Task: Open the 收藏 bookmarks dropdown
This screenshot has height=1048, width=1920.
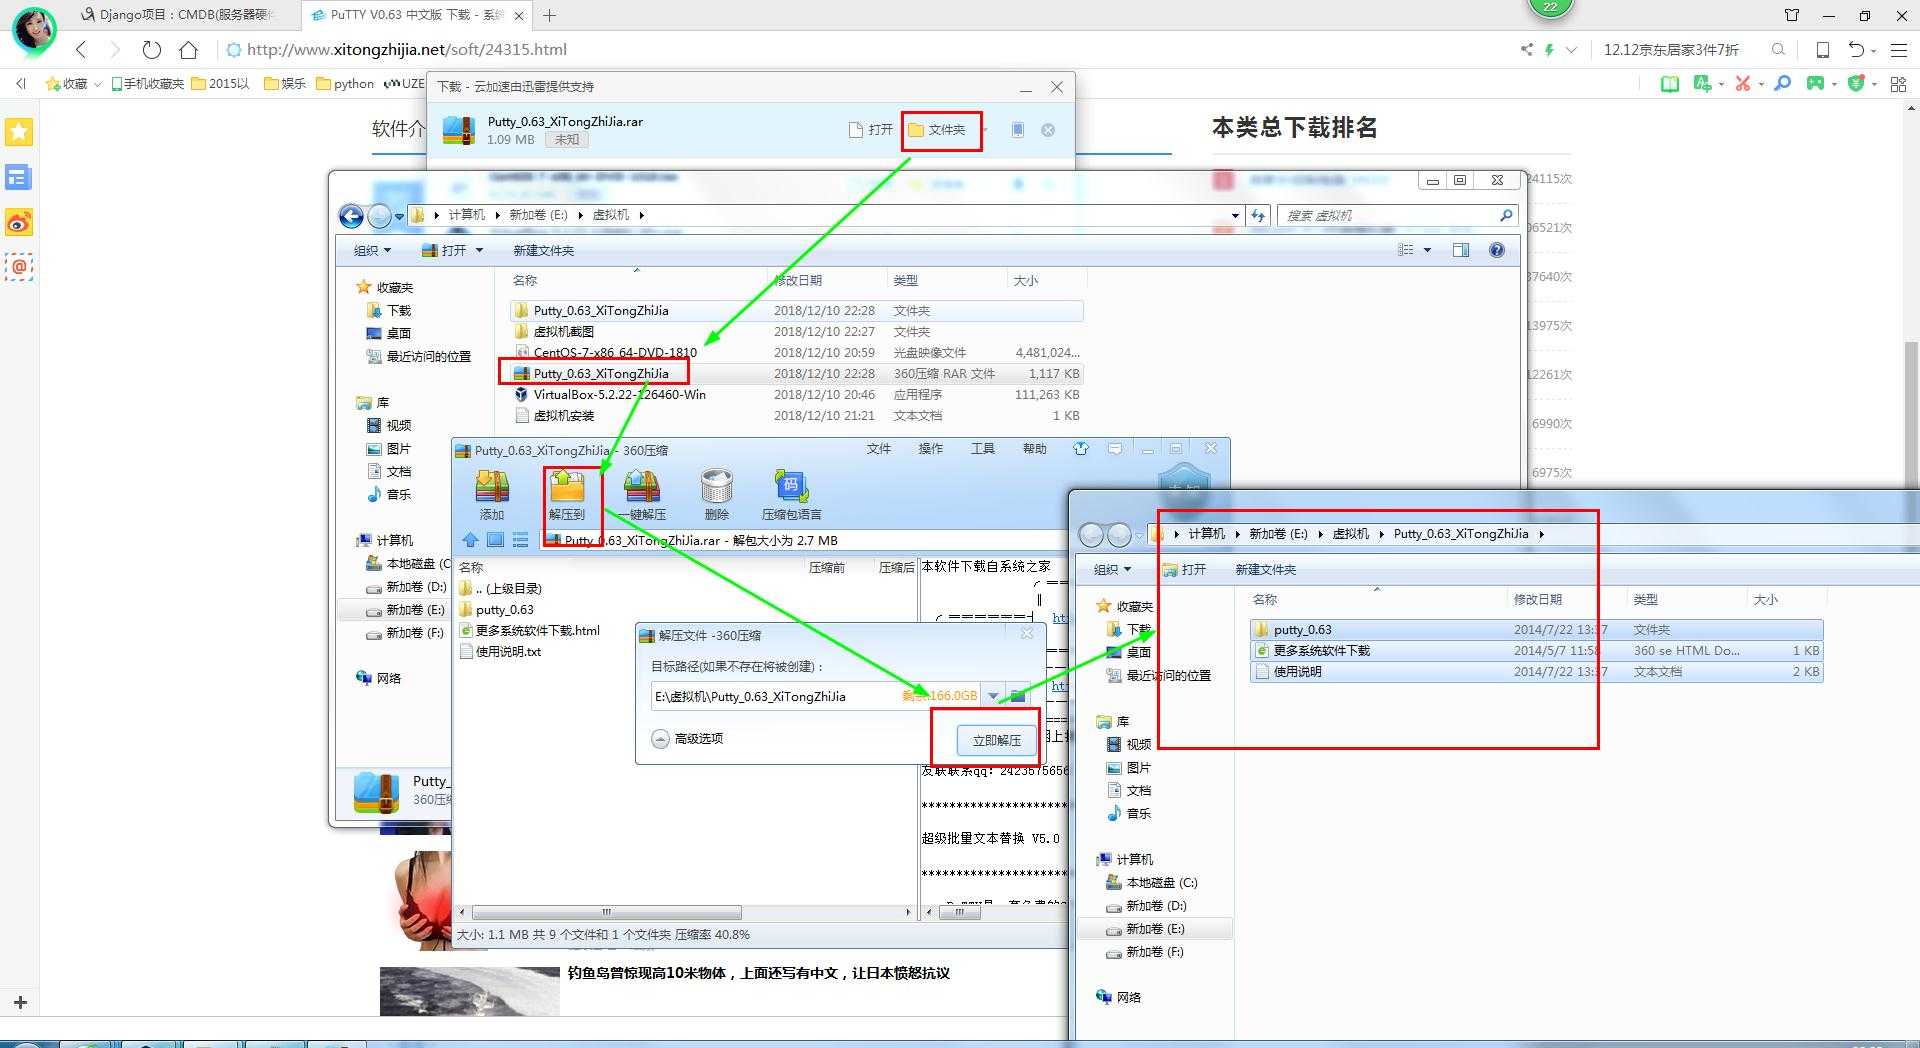Action: (75, 84)
